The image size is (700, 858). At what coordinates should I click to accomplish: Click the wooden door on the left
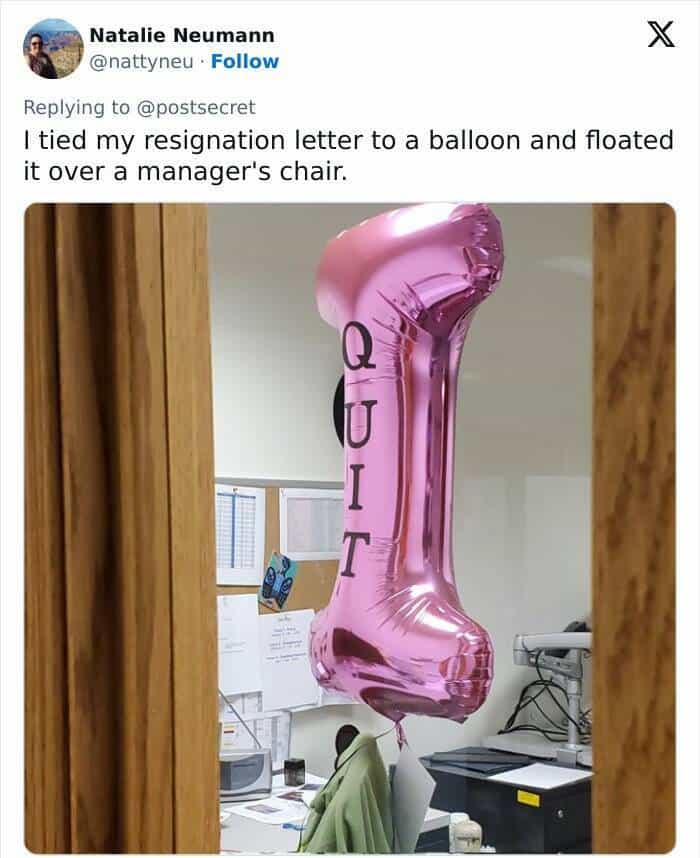click(120, 527)
